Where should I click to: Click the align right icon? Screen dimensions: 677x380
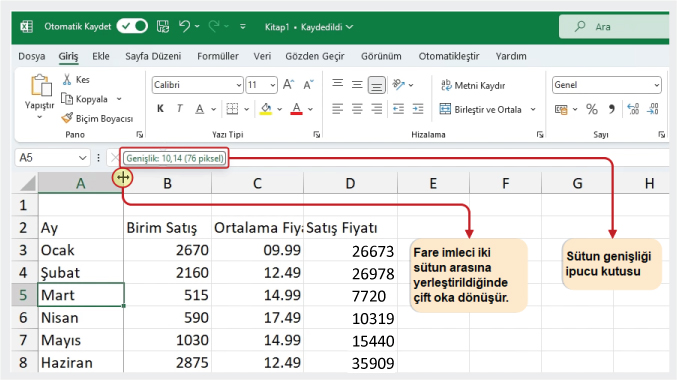(x=376, y=109)
